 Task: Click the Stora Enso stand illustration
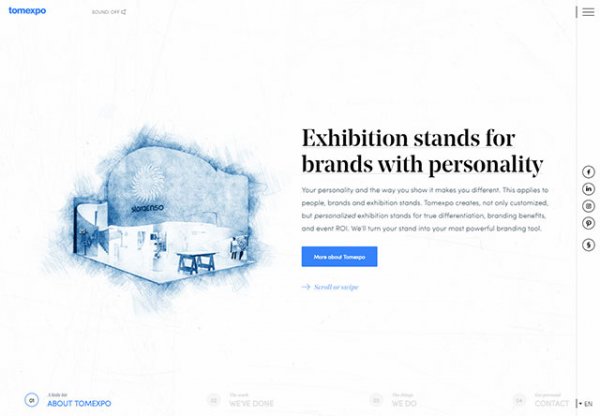tap(161, 216)
